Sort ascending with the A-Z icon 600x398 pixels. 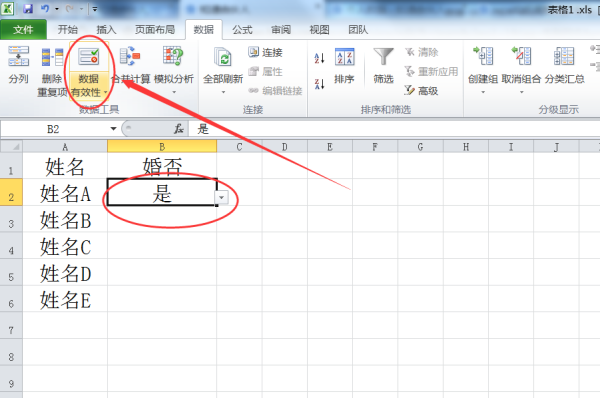pyautogui.click(x=319, y=58)
